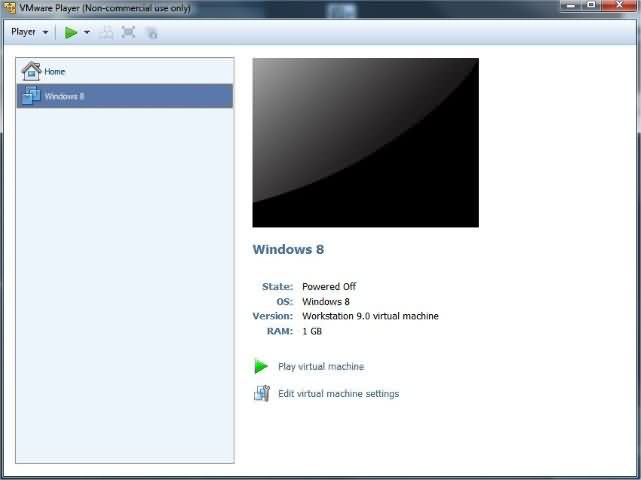Image resolution: width=641 pixels, height=480 pixels.
Task: Click the VMware Player title bar icon
Action: point(9,8)
